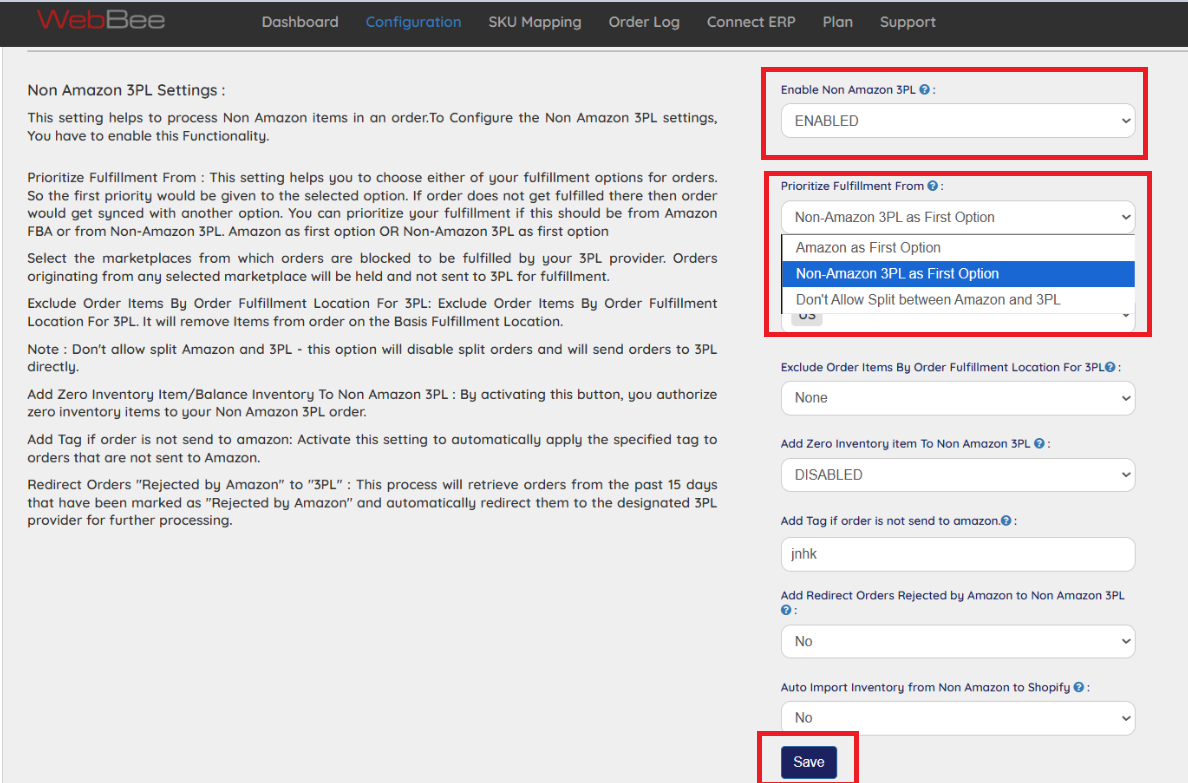Image resolution: width=1188 pixels, height=783 pixels.
Task: Select Amazon as First Option
Action: [x=958, y=248]
